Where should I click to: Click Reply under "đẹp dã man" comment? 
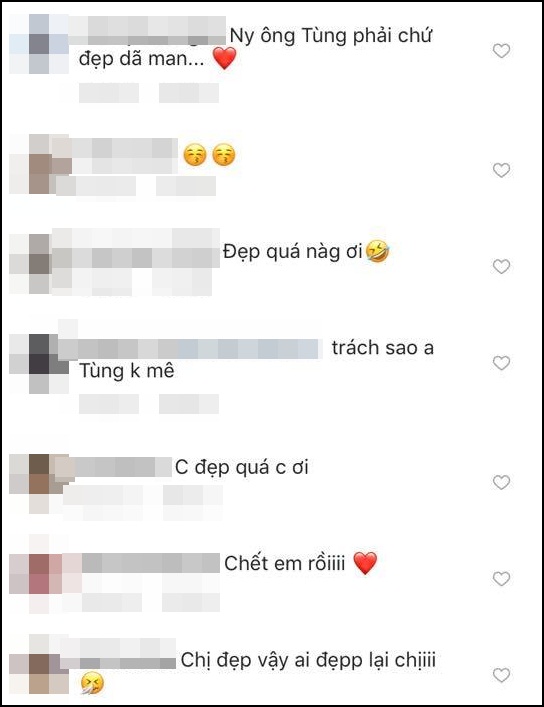tap(189, 93)
